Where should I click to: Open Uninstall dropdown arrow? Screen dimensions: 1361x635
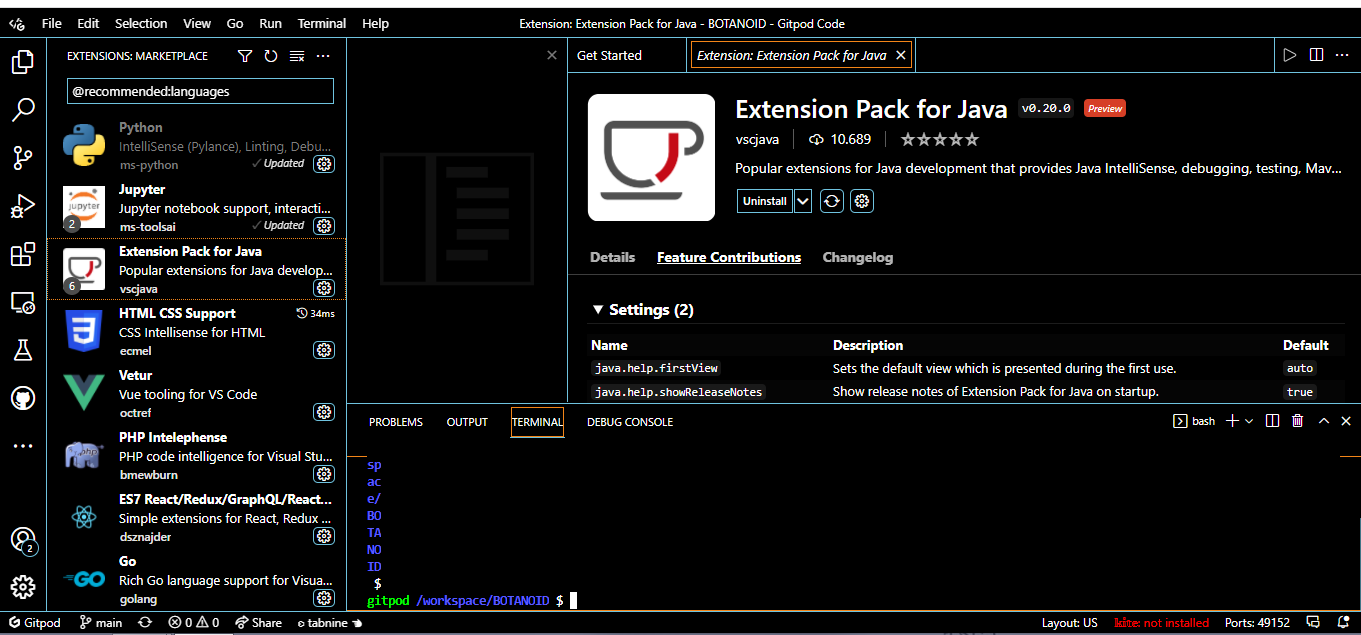(x=803, y=201)
